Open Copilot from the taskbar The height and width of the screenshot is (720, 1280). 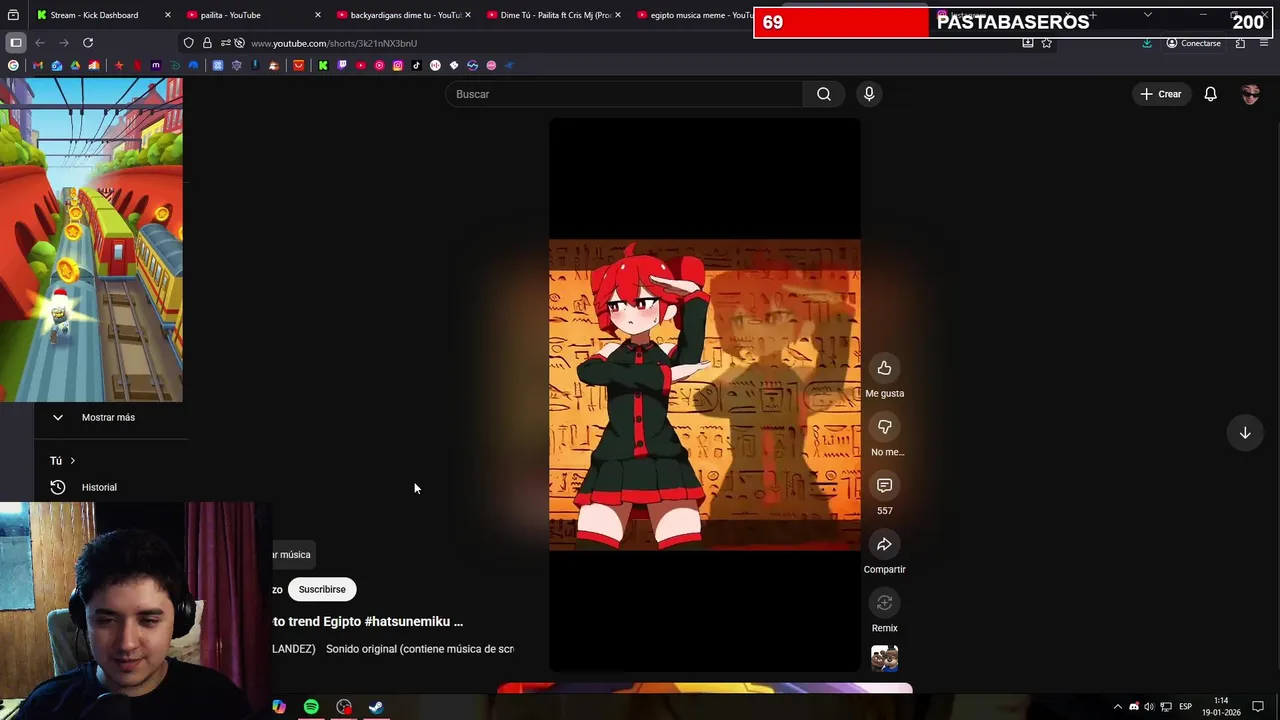[x=279, y=707]
